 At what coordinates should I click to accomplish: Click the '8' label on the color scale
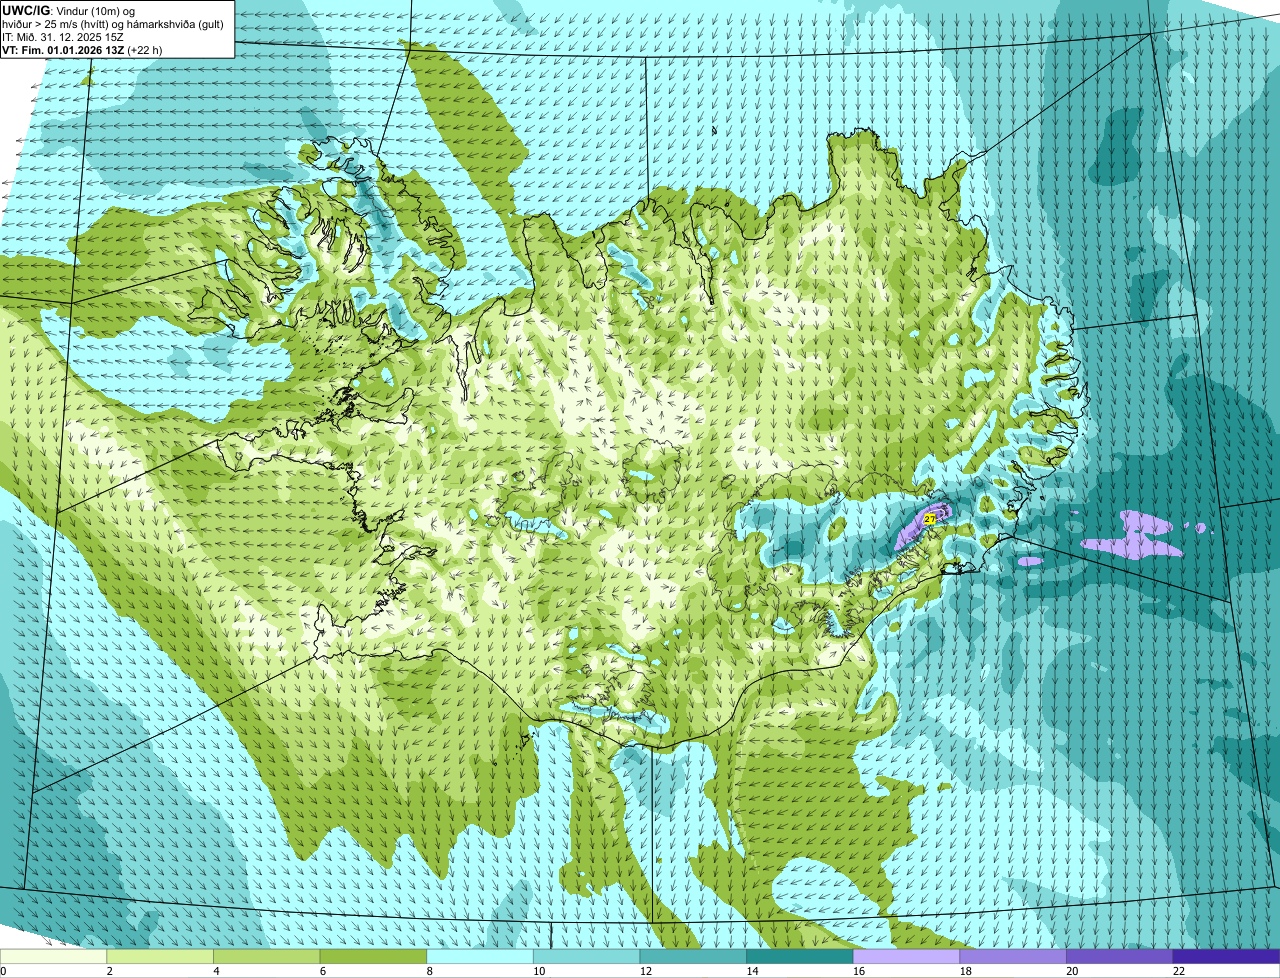click(429, 971)
